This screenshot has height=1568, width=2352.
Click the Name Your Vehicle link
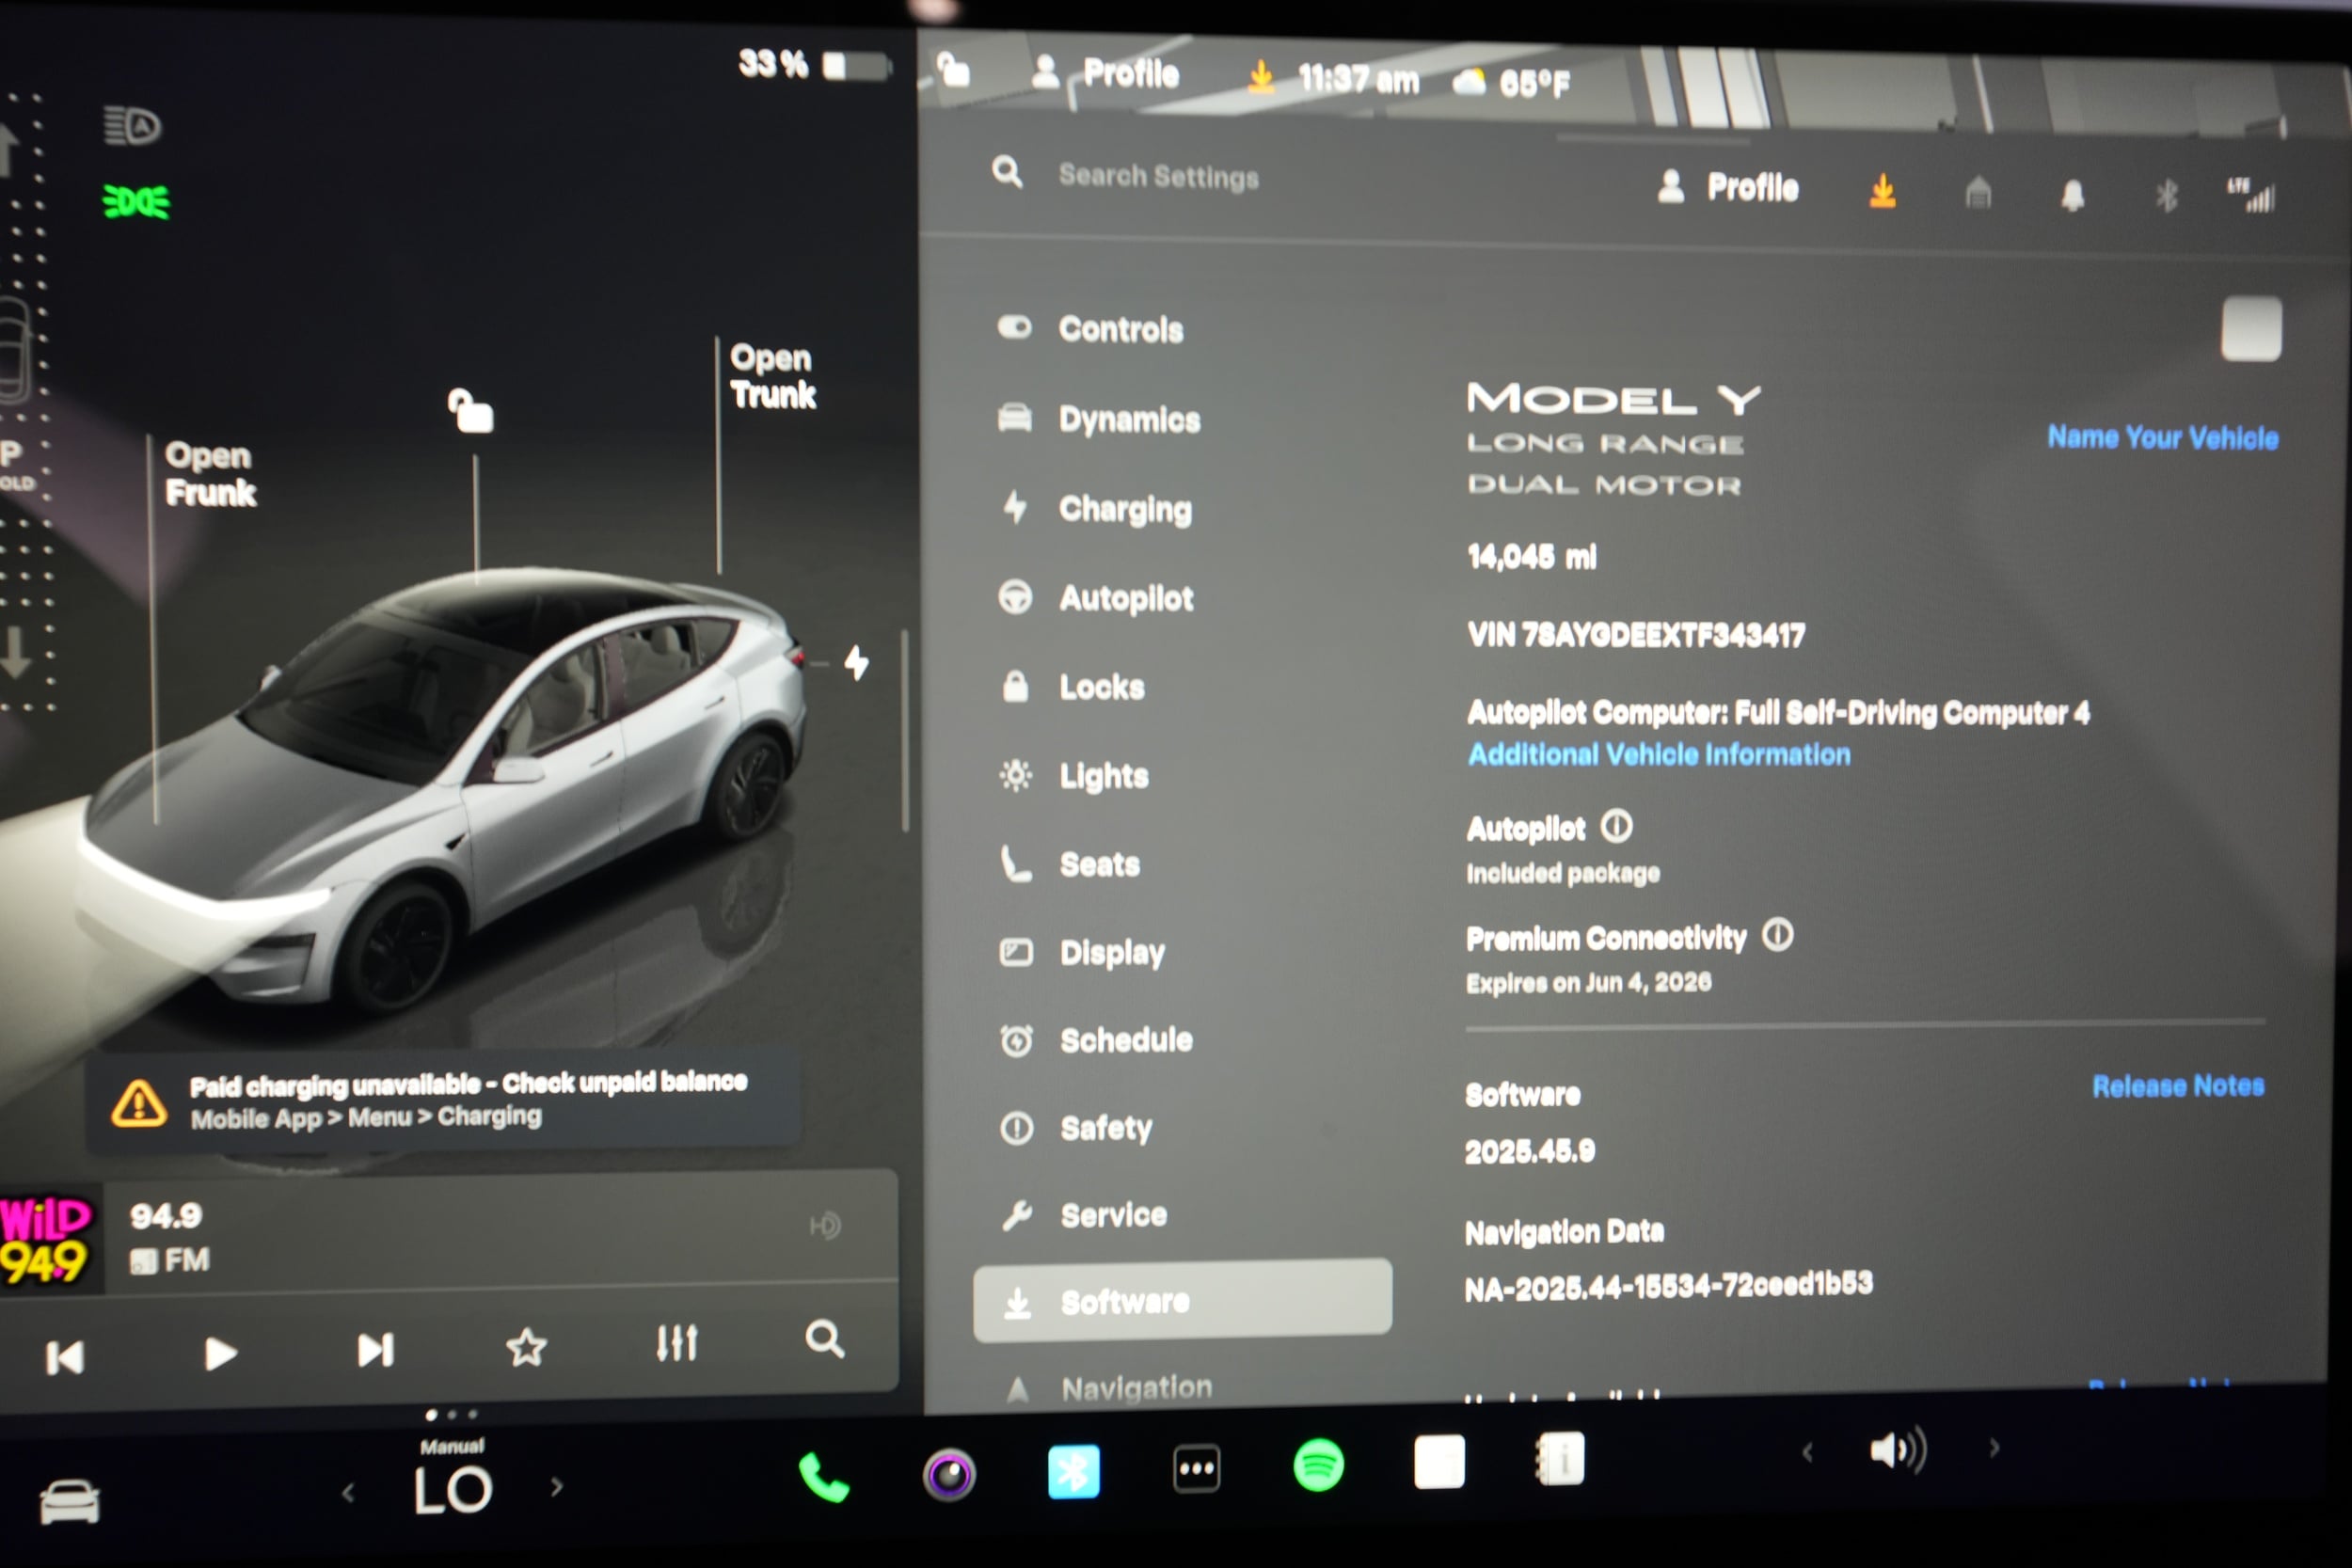click(x=2162, y=436)
